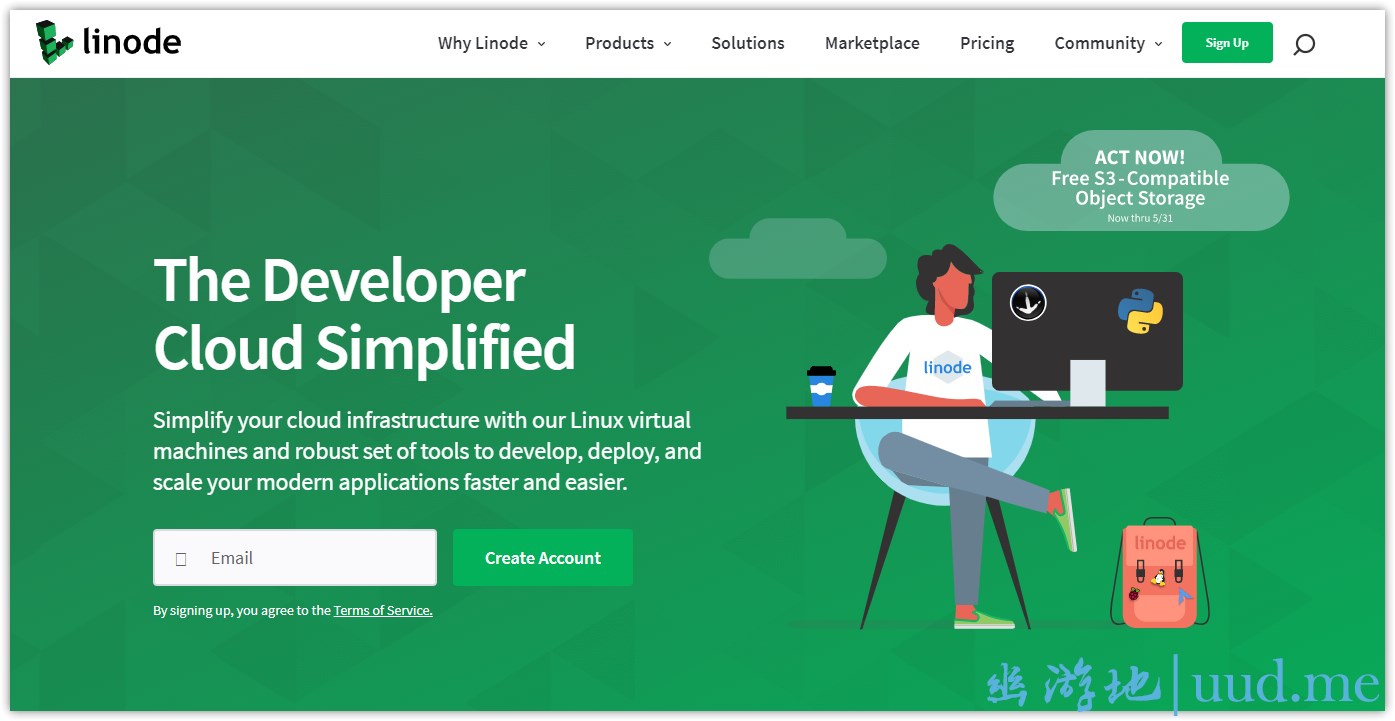Click the linode wordmark text
The image size is (1395, 721).
click(132, 42)
